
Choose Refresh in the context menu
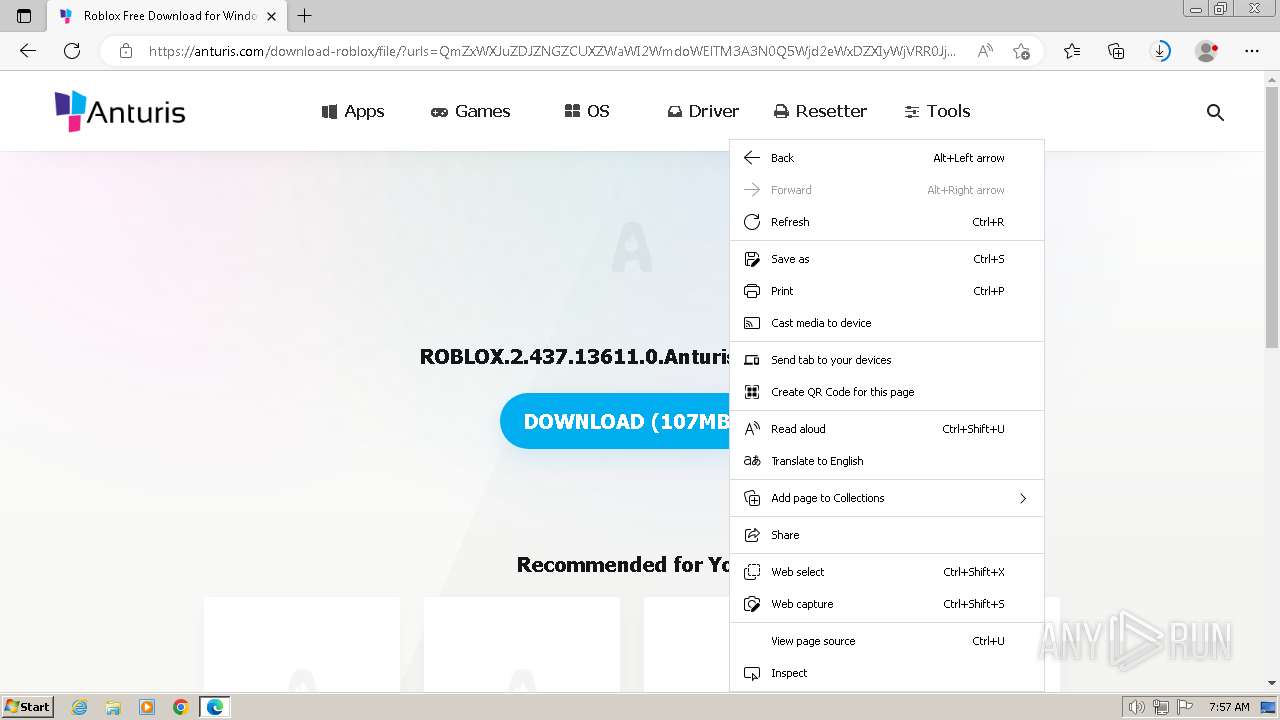click(x=887, y=222)
